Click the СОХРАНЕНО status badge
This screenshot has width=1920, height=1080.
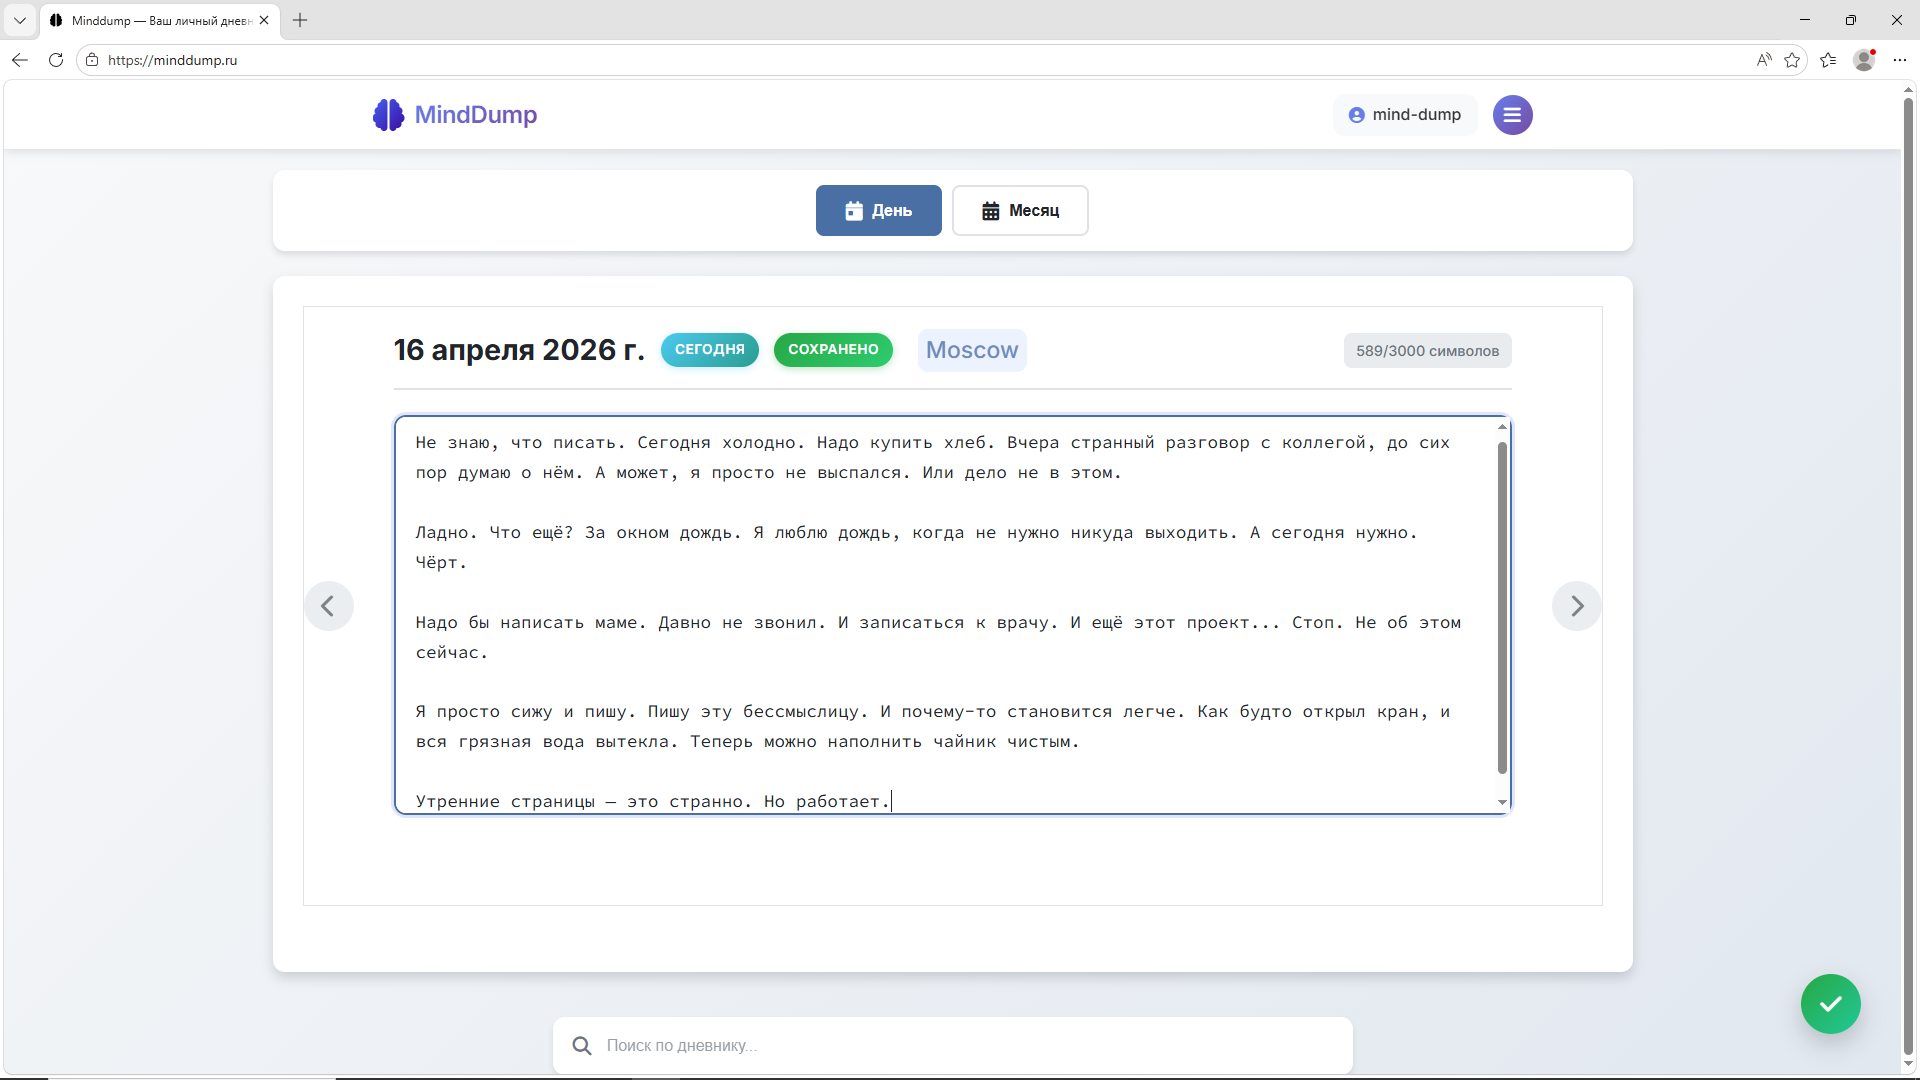[833, 349]
